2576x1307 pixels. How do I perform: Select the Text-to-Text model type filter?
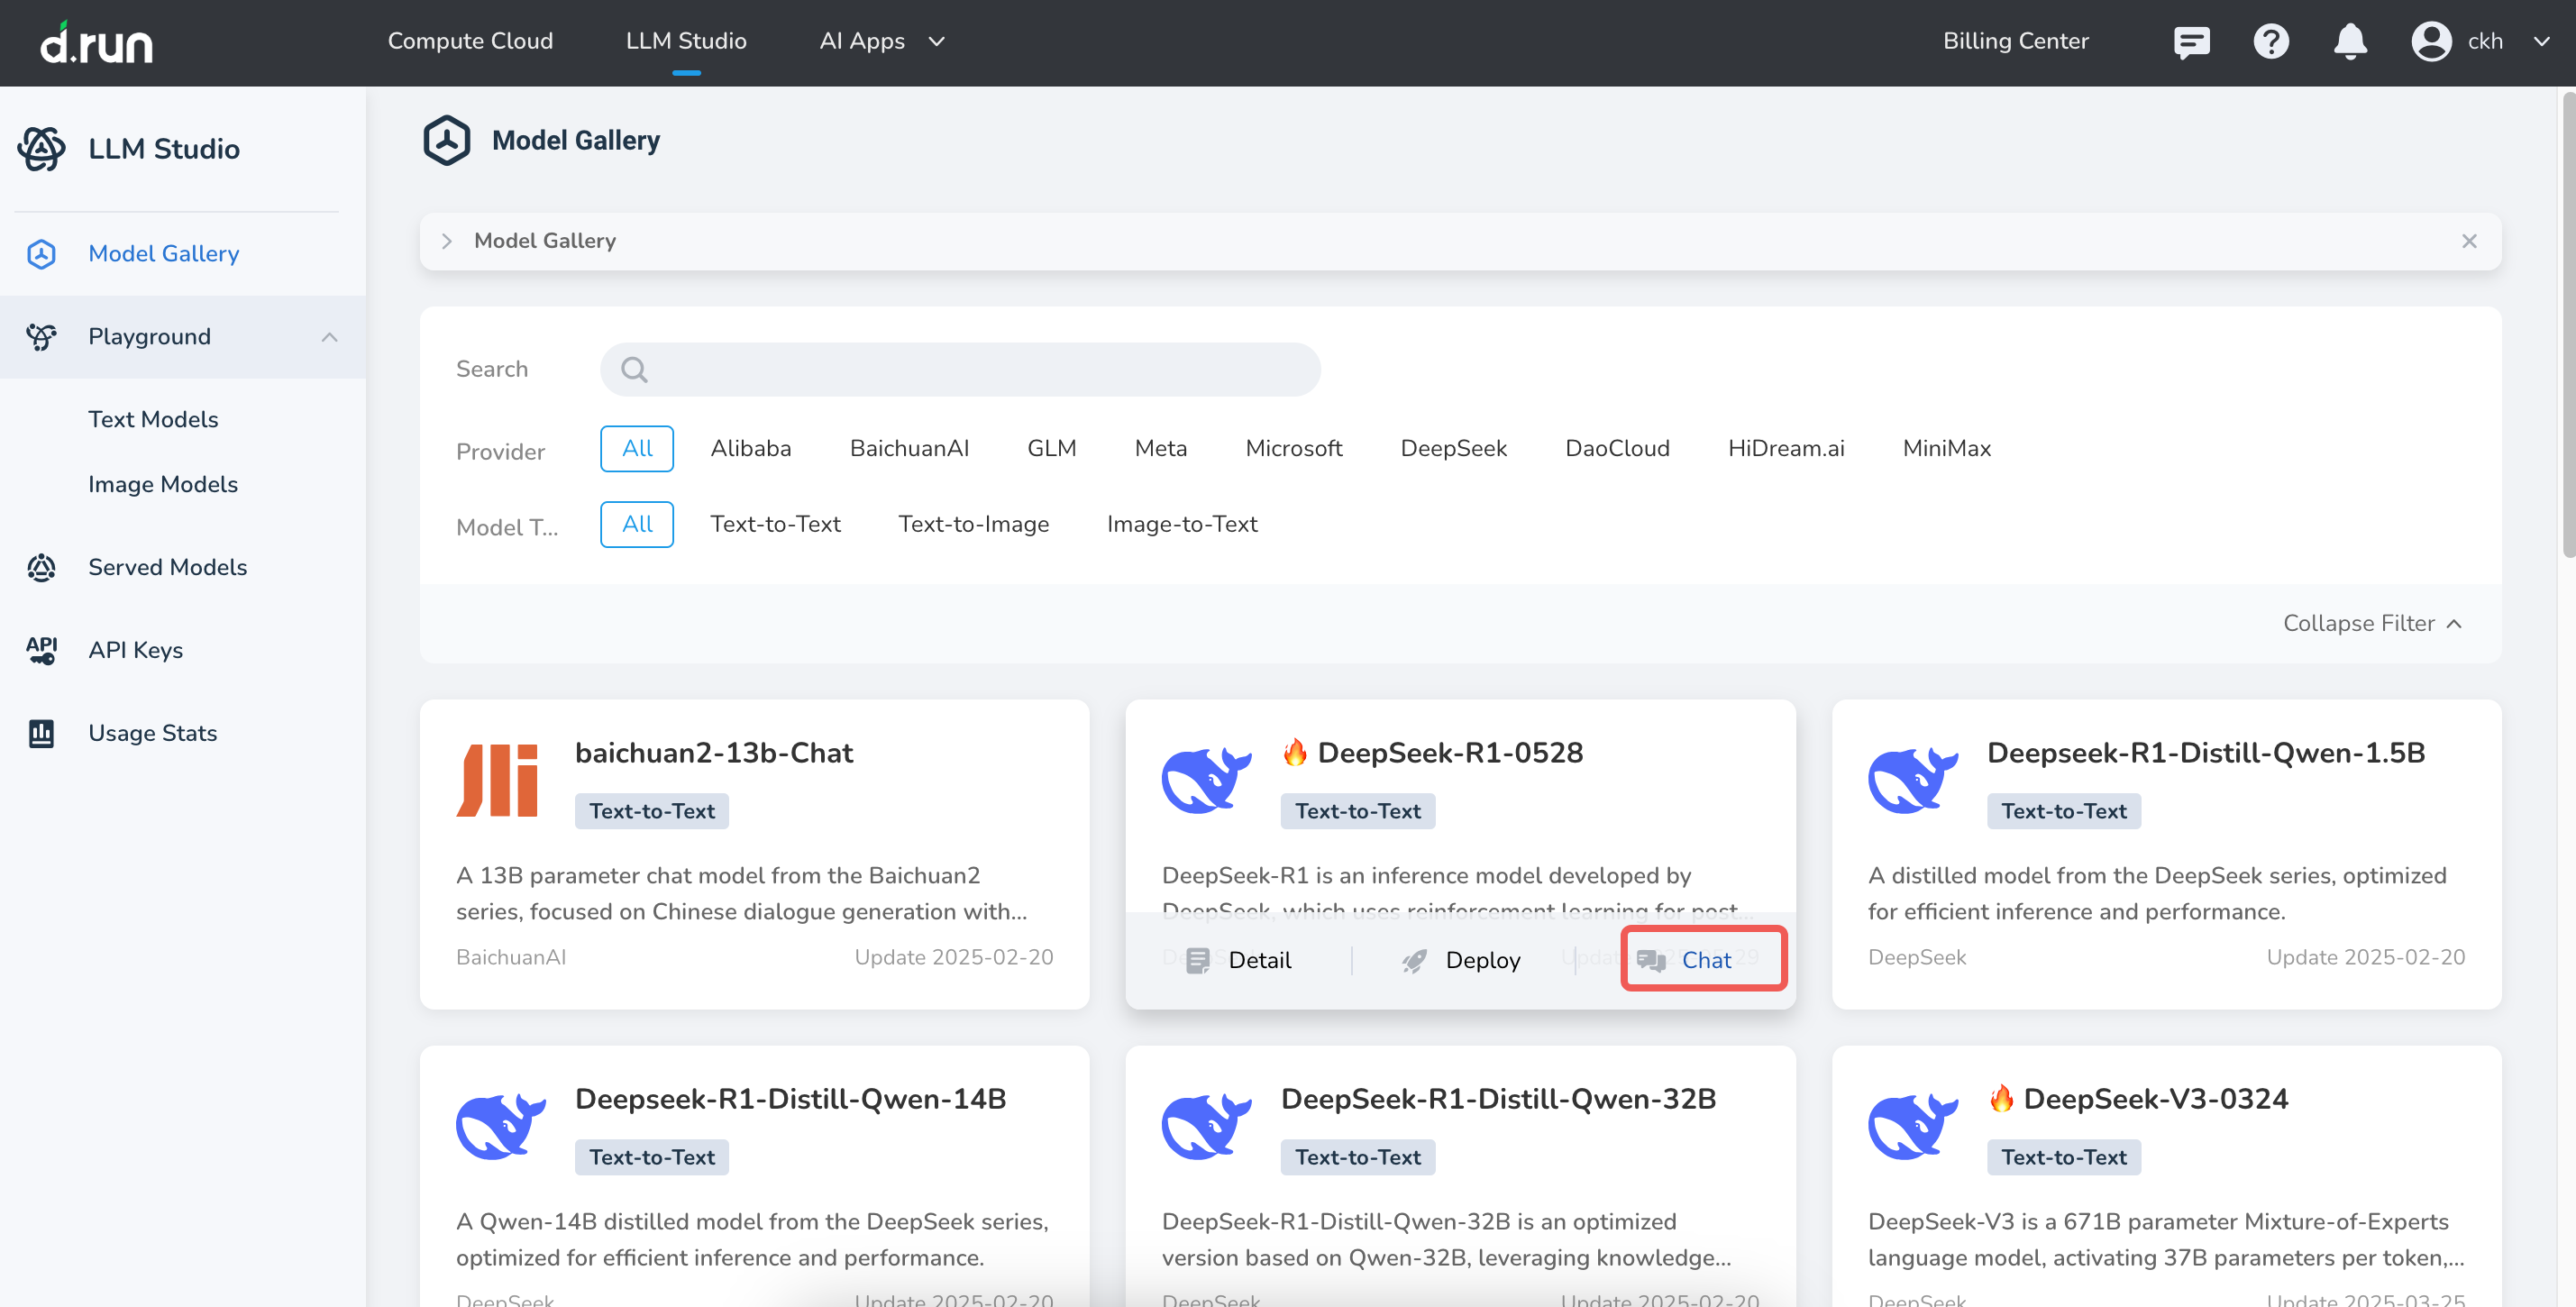click(775, 524)
